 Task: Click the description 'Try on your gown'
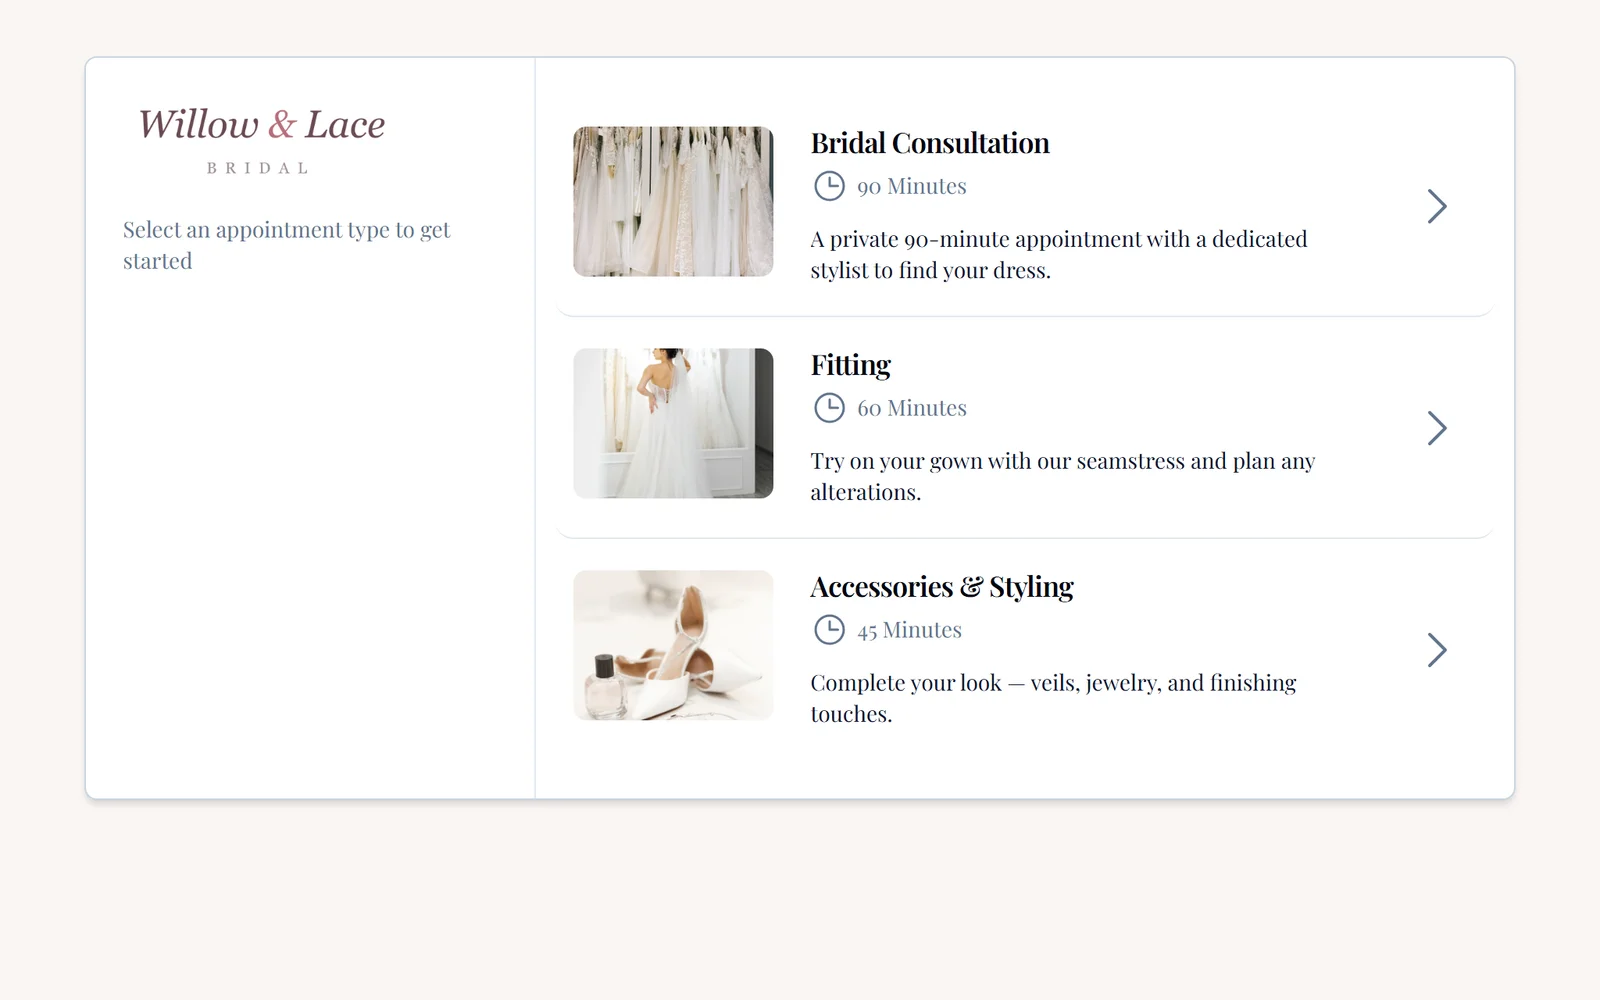pyautogui.click(x=1063, y=477)
